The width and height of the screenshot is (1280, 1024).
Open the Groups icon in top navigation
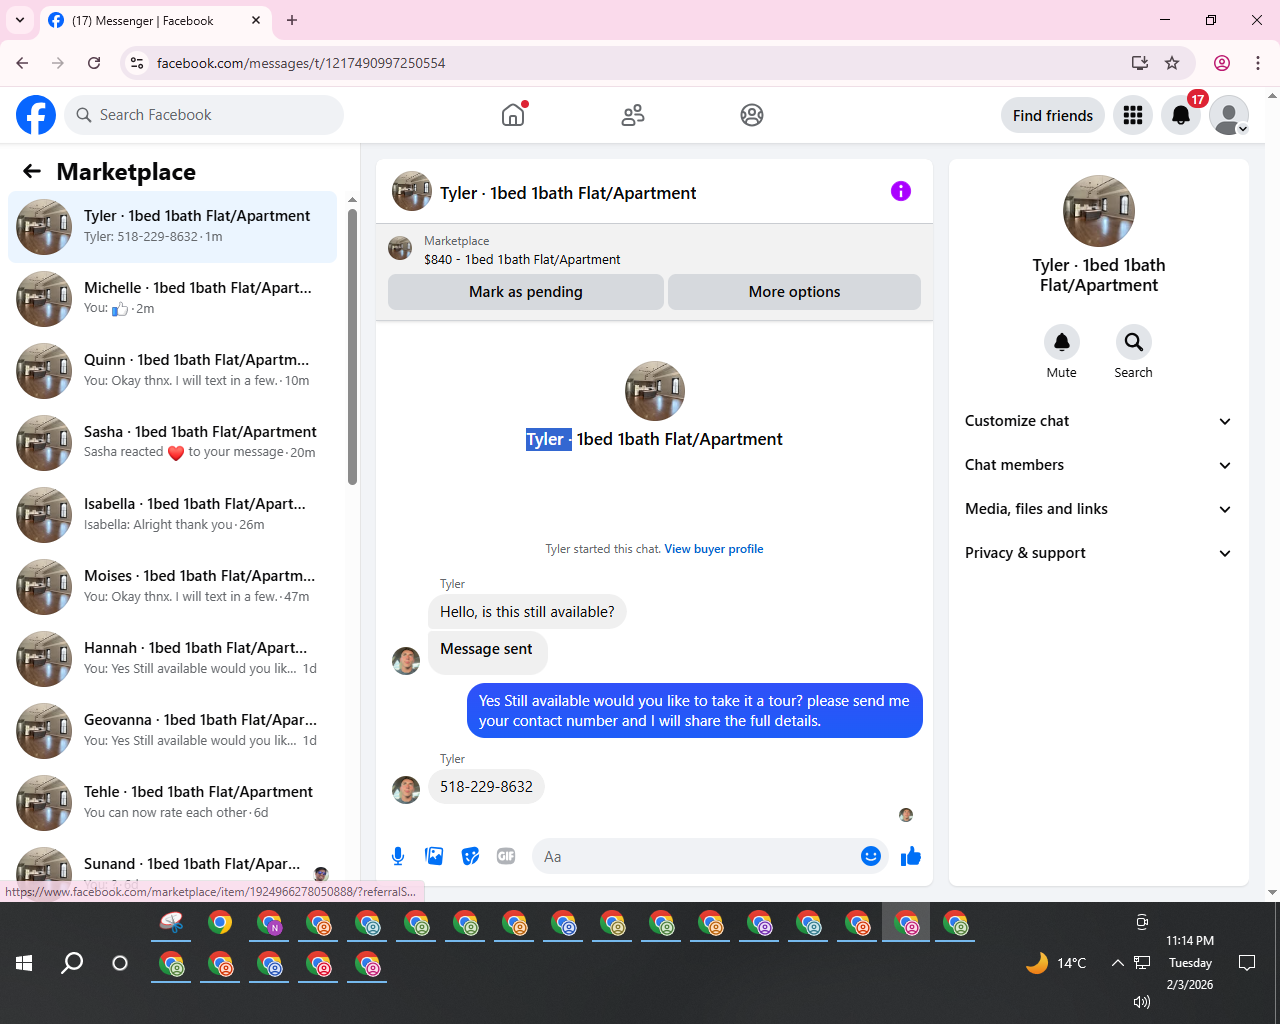(x=752, y=115)
